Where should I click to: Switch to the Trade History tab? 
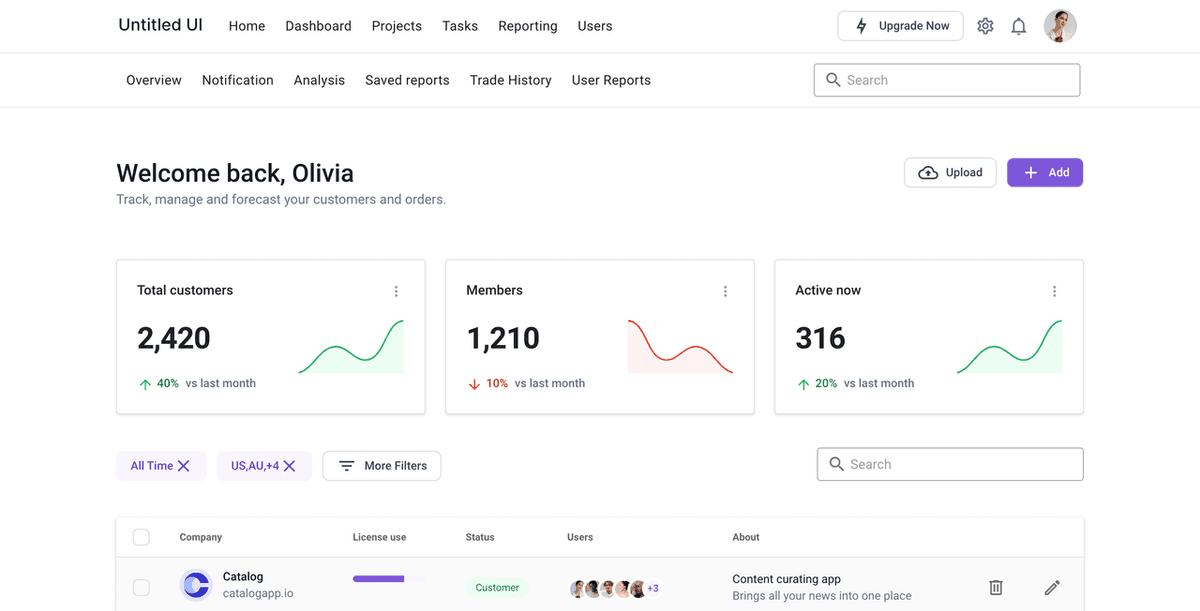click(510, 80)
